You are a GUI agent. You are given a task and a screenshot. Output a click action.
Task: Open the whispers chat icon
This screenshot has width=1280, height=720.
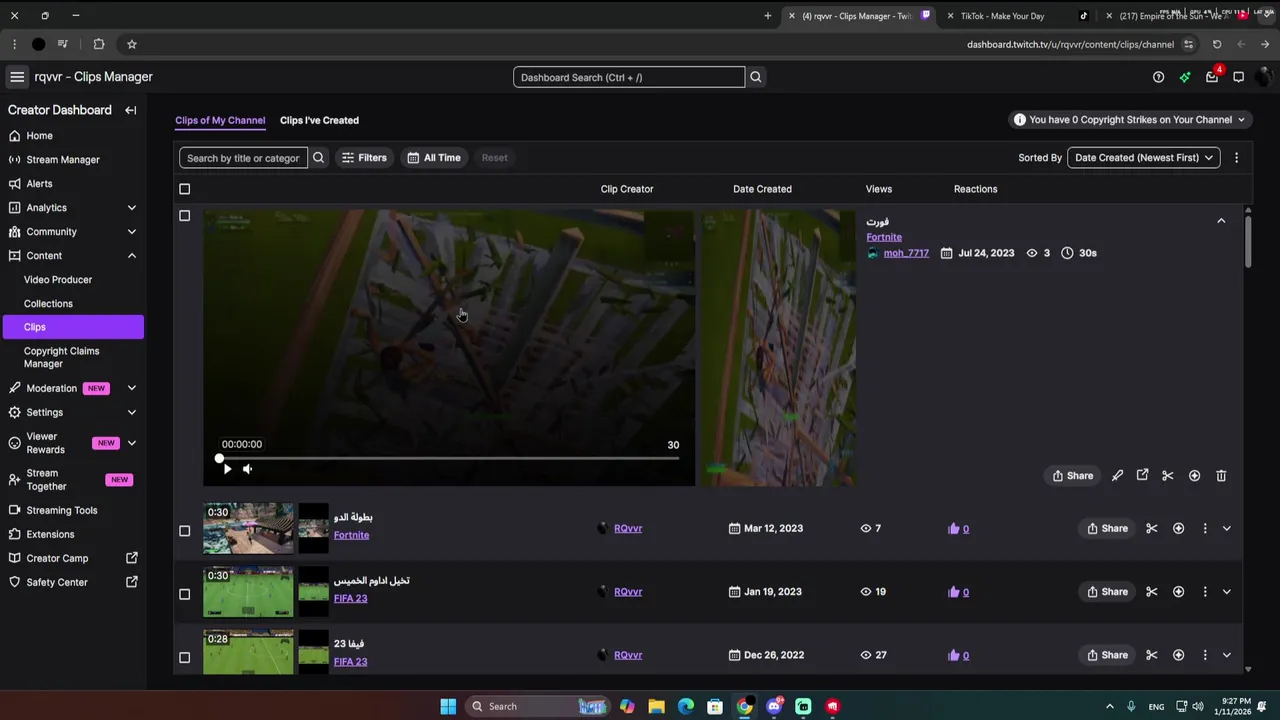pos(1238,77)
